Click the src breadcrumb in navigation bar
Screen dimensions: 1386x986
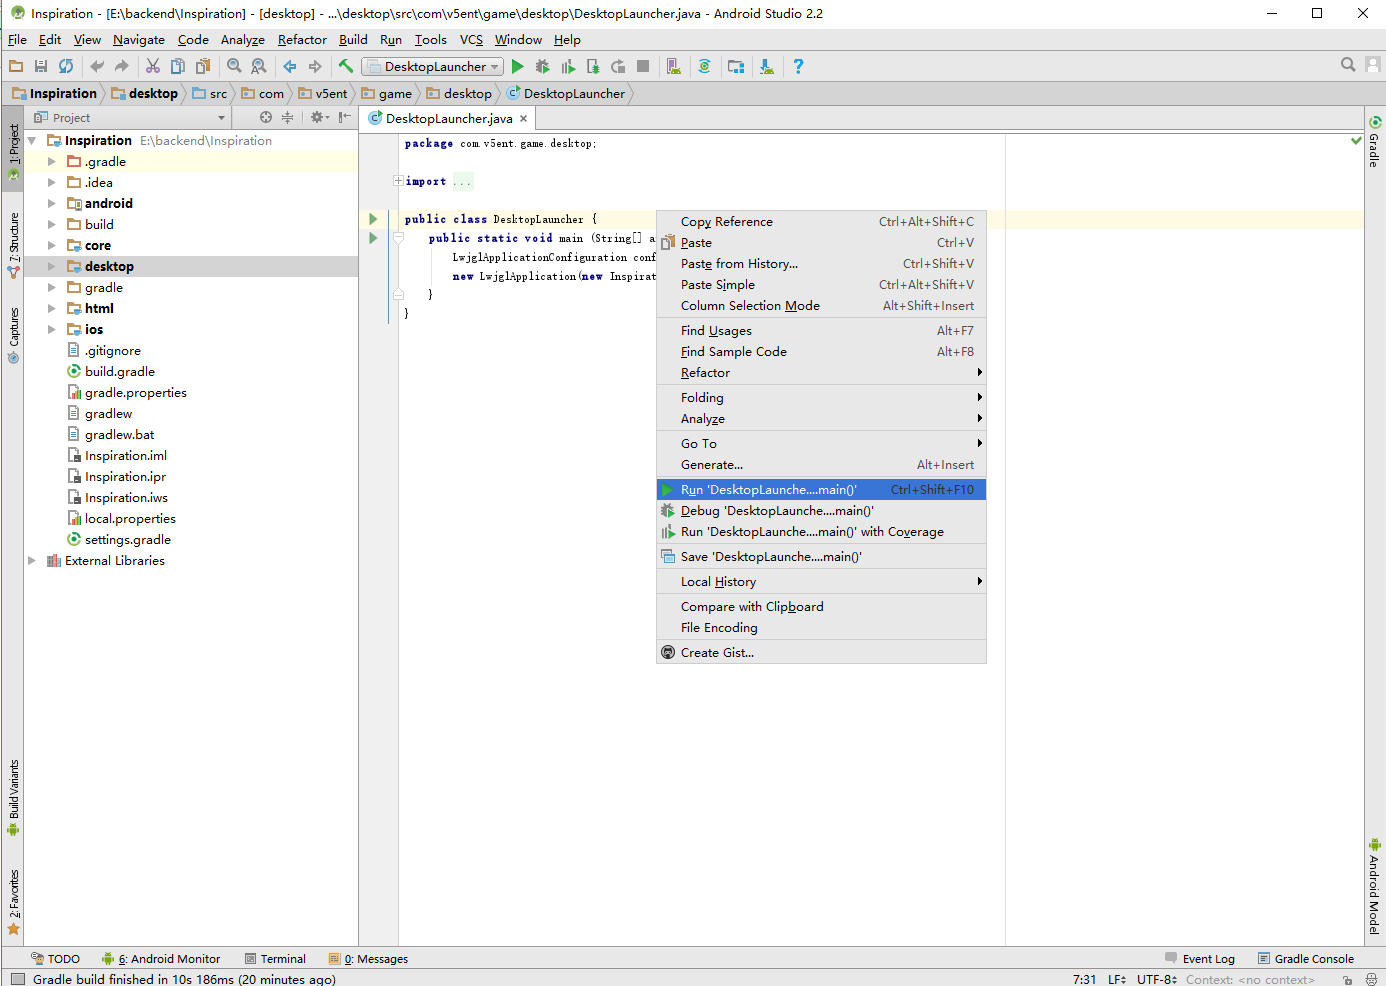(x=211, y=93)
